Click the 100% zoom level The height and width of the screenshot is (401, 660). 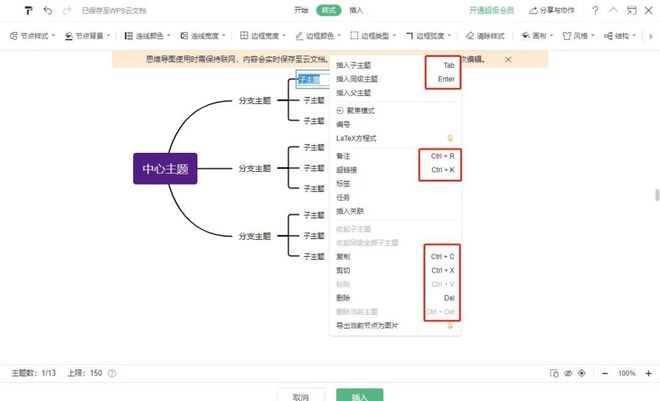click(x=626, y=373)
